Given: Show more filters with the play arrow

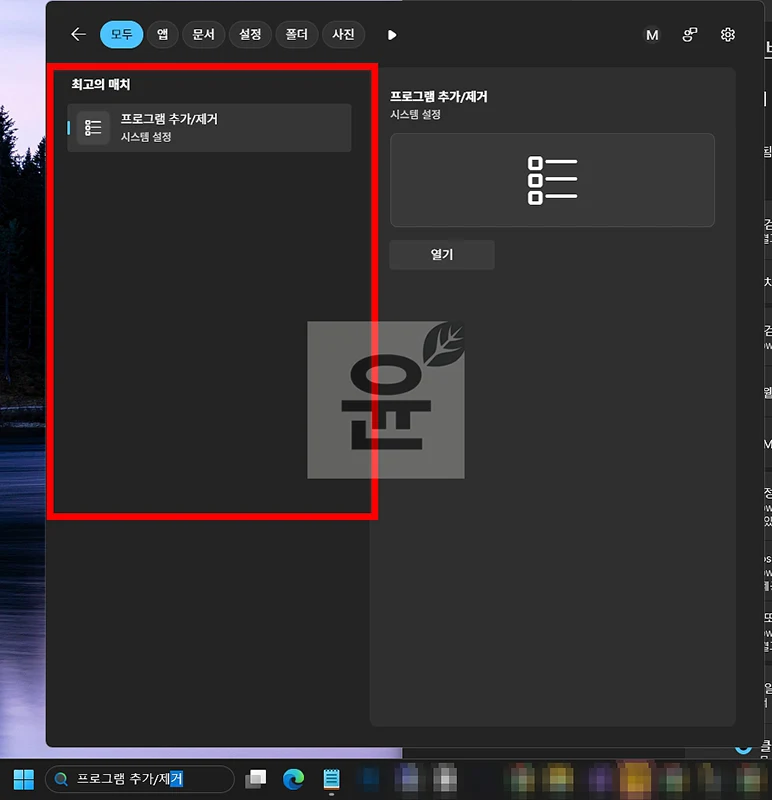Looking at the screenshot, I should coord(391,35).
